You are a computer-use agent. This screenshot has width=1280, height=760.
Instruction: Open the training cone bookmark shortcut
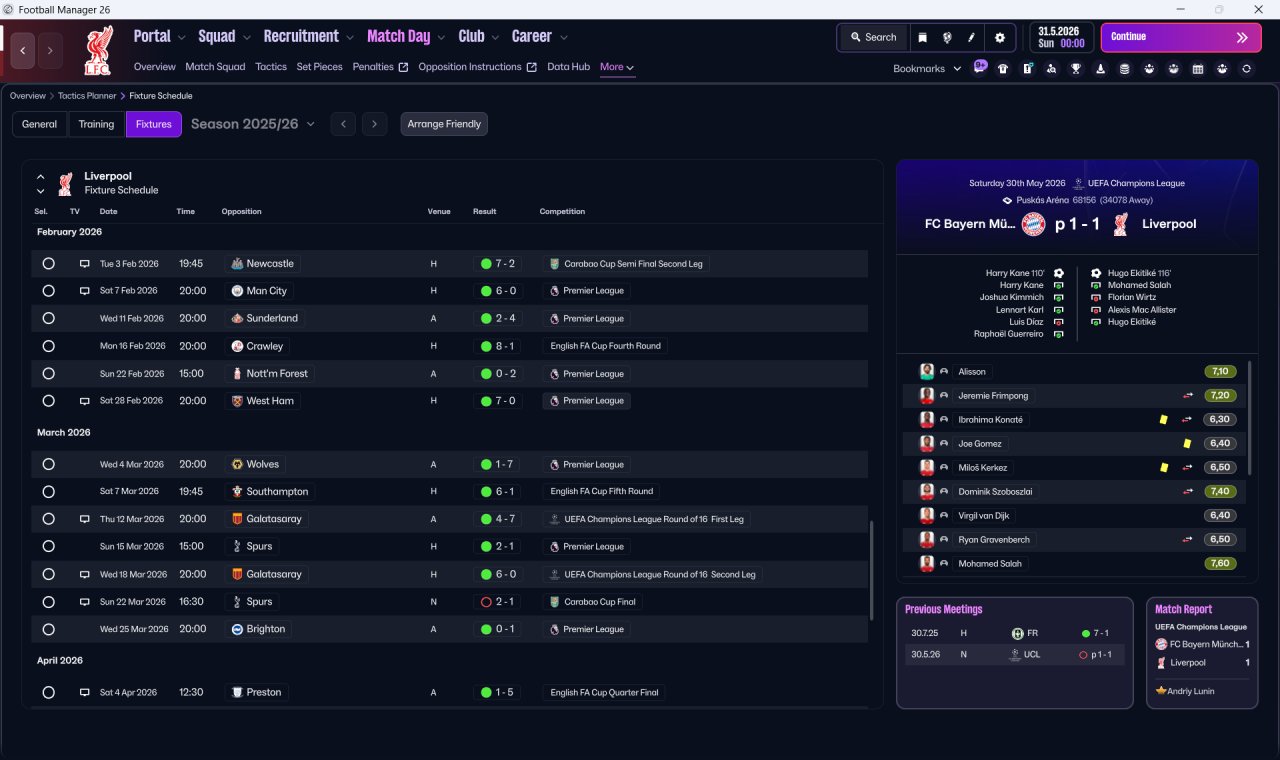[x=1100, y=69]
